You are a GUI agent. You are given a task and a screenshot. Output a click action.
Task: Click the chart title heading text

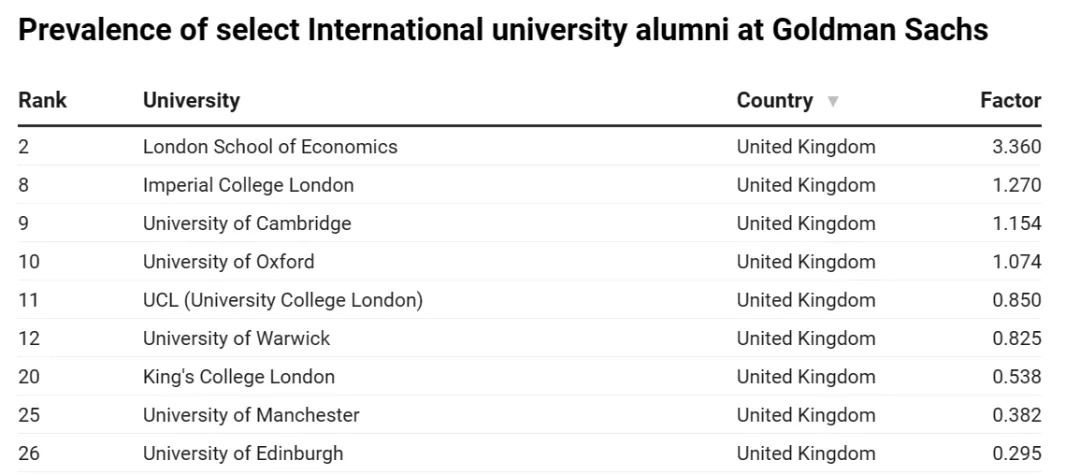point(503,30)
